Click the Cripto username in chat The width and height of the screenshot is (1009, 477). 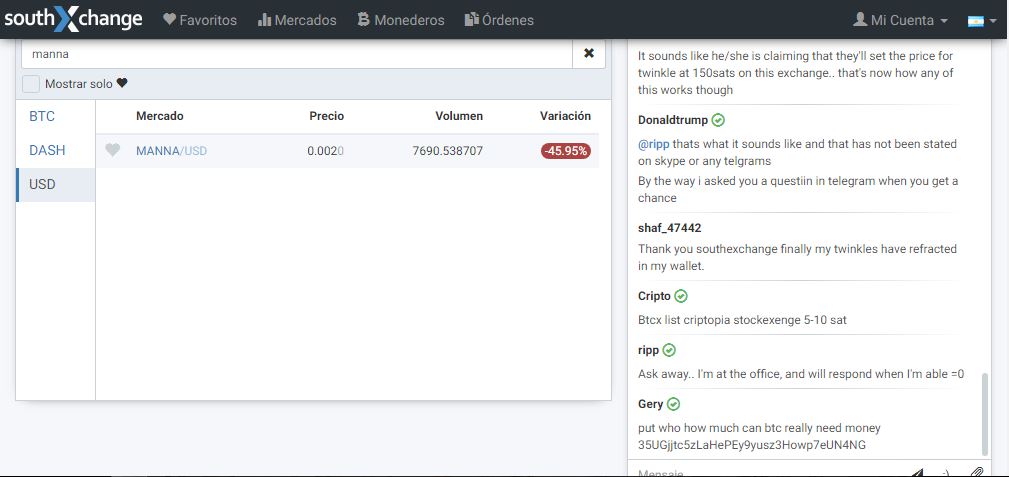coord(654,296)
